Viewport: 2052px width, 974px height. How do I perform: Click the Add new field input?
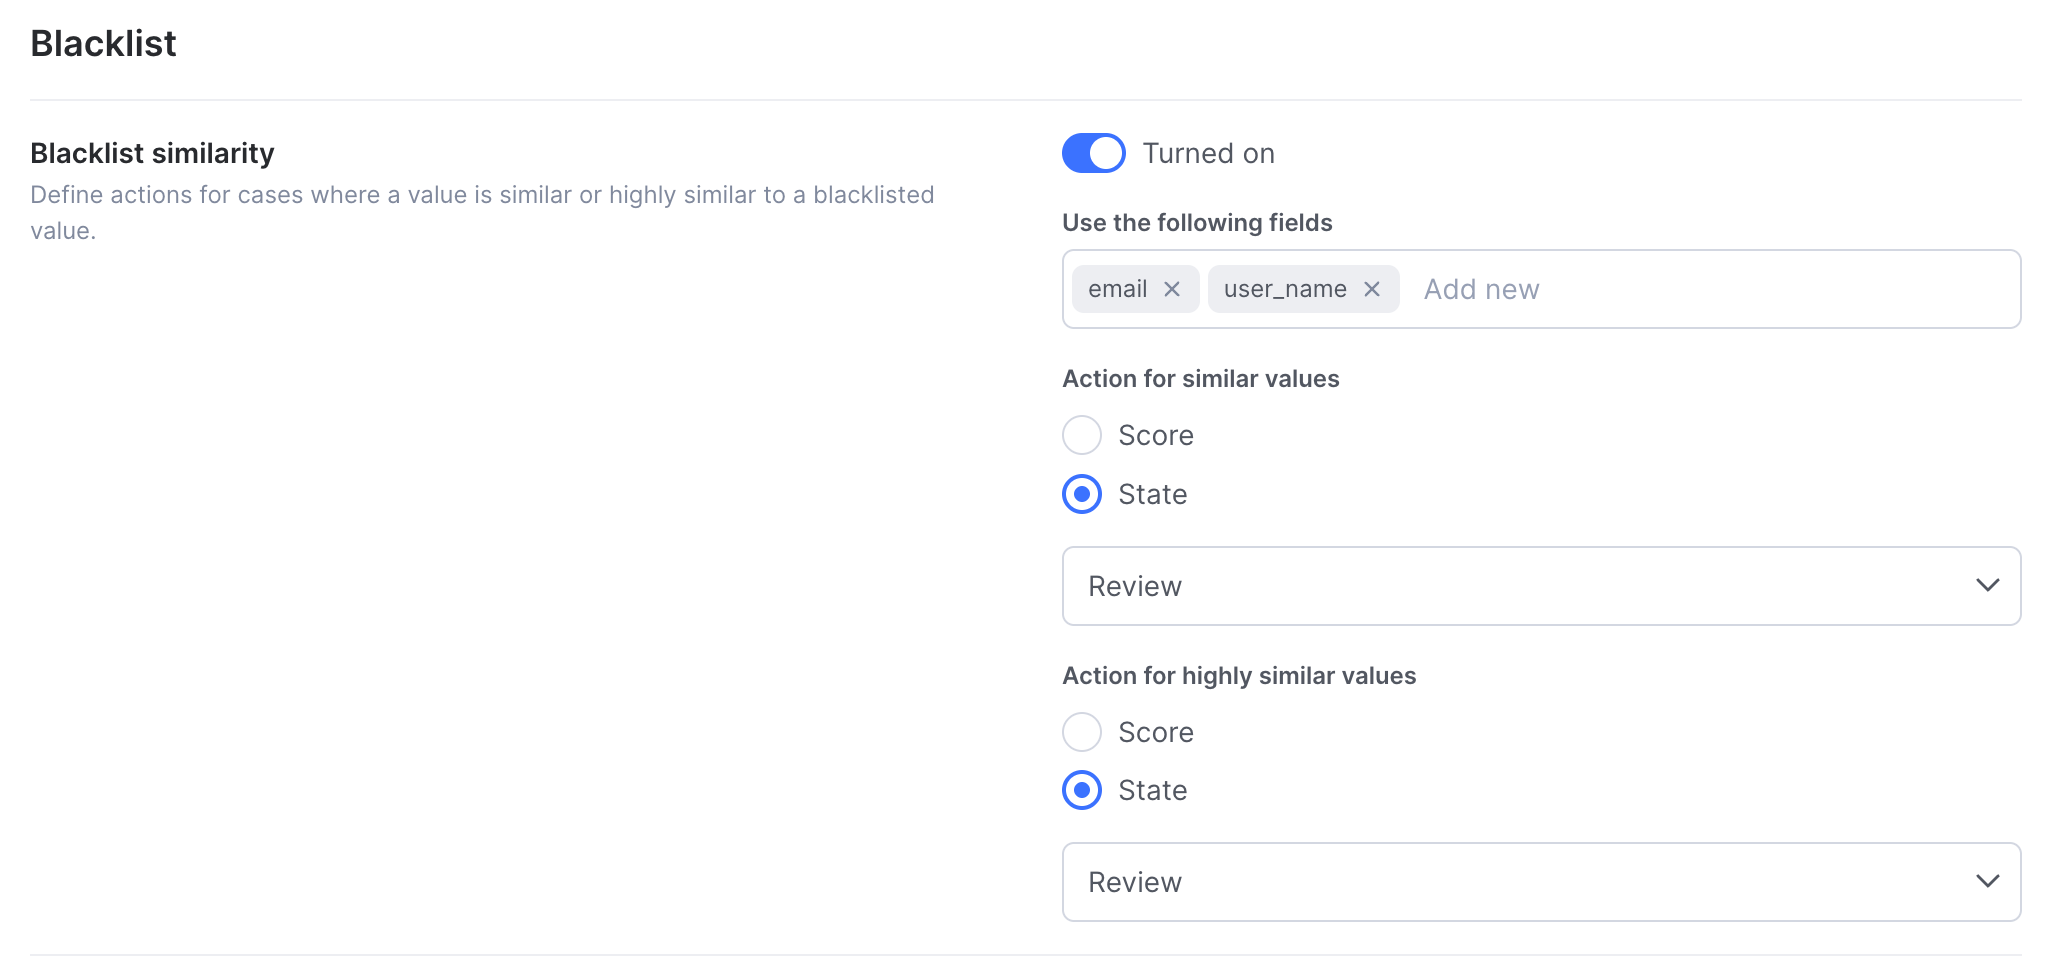point(1700,289)
